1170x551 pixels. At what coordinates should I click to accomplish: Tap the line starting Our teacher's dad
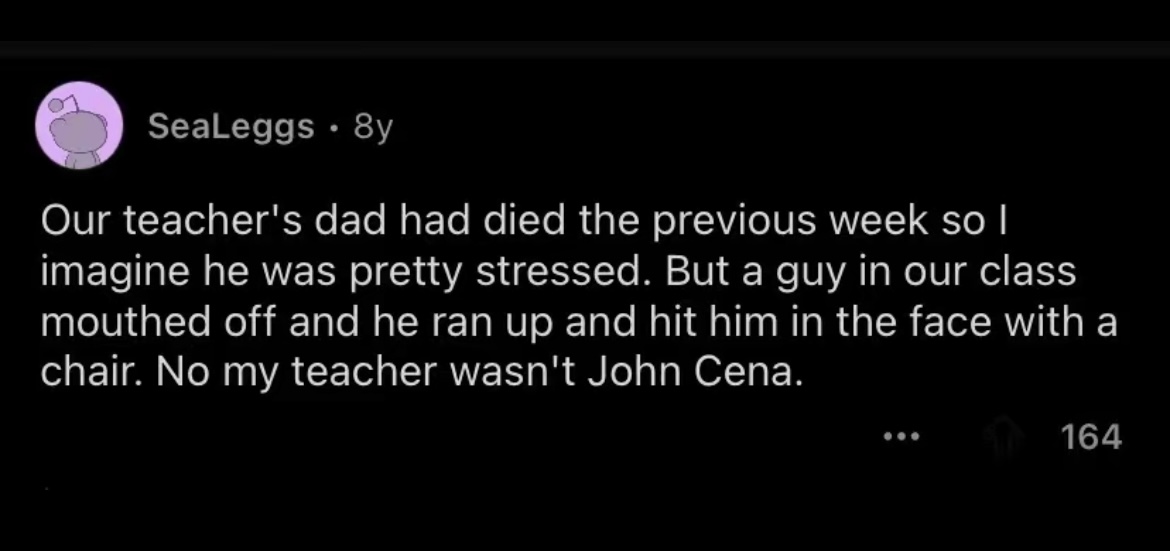pyautogui.click(x=524, y=224)
